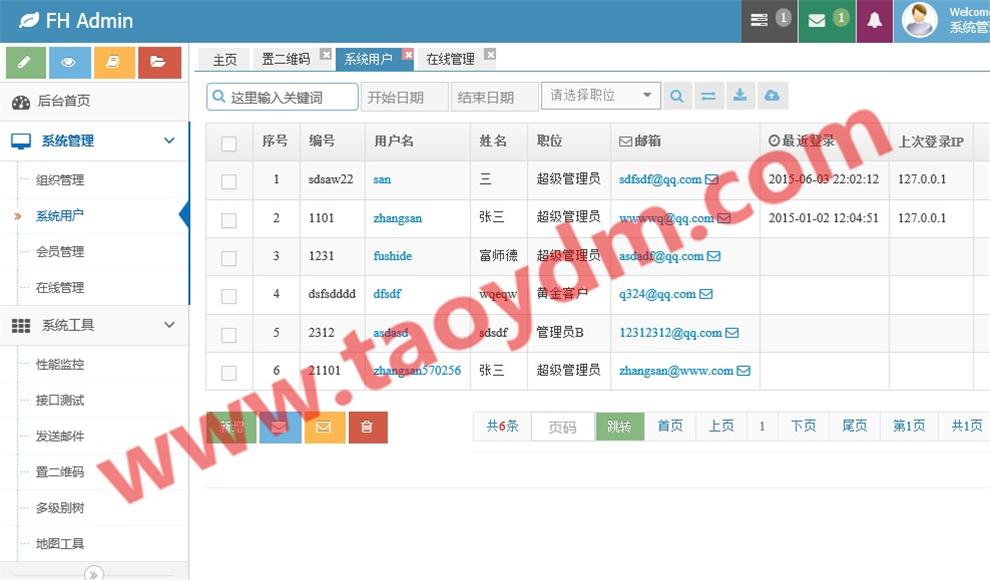Click the swap arrows button in toolbar
The height and width of the screenshot is (580, 990).
coord(708,96)
